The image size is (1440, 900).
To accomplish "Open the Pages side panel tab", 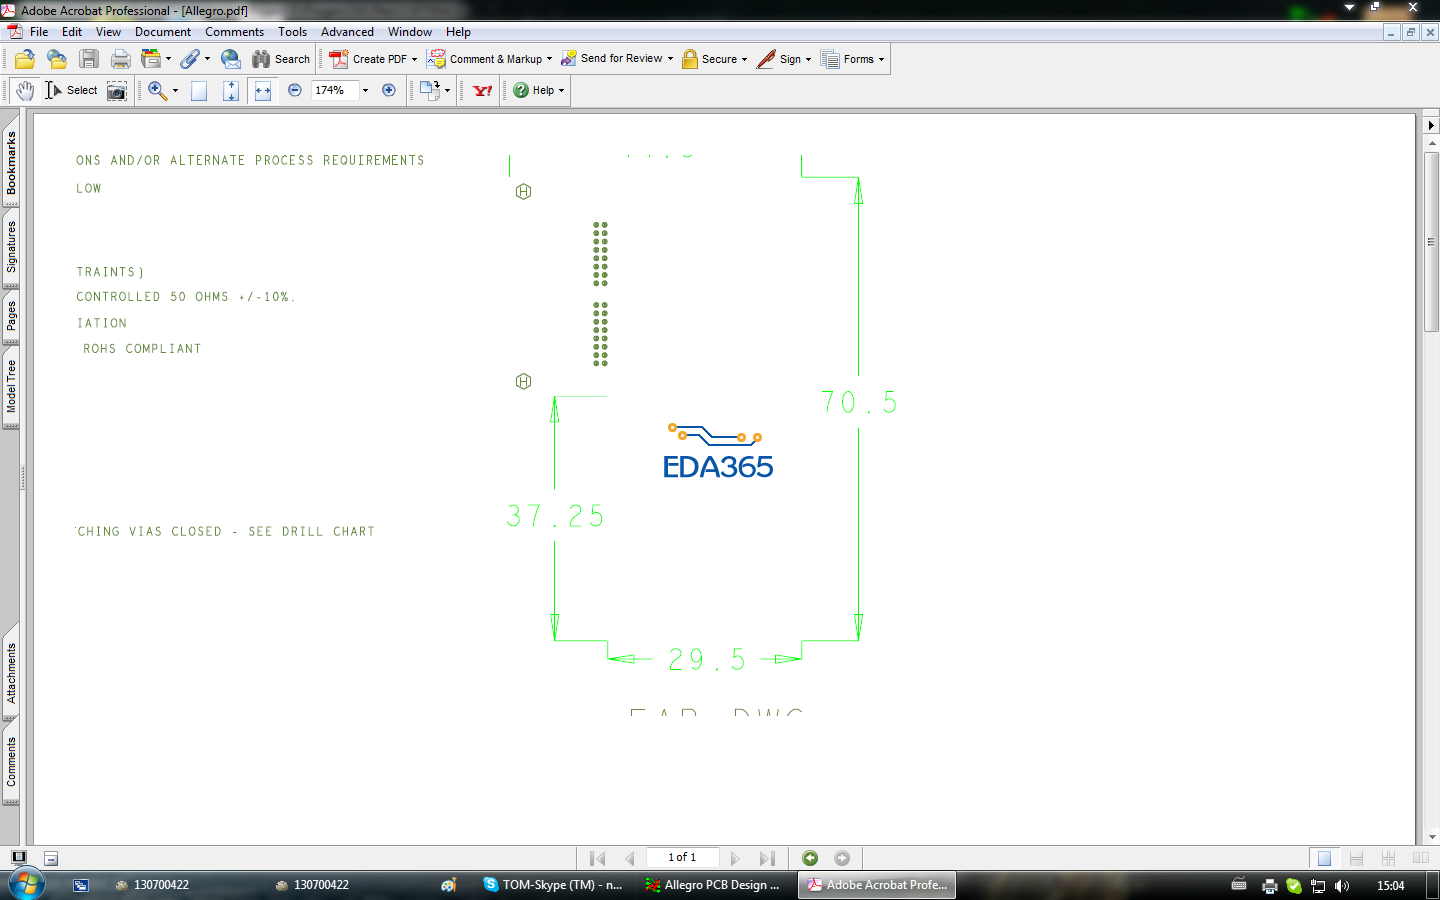I will (11, 317).
